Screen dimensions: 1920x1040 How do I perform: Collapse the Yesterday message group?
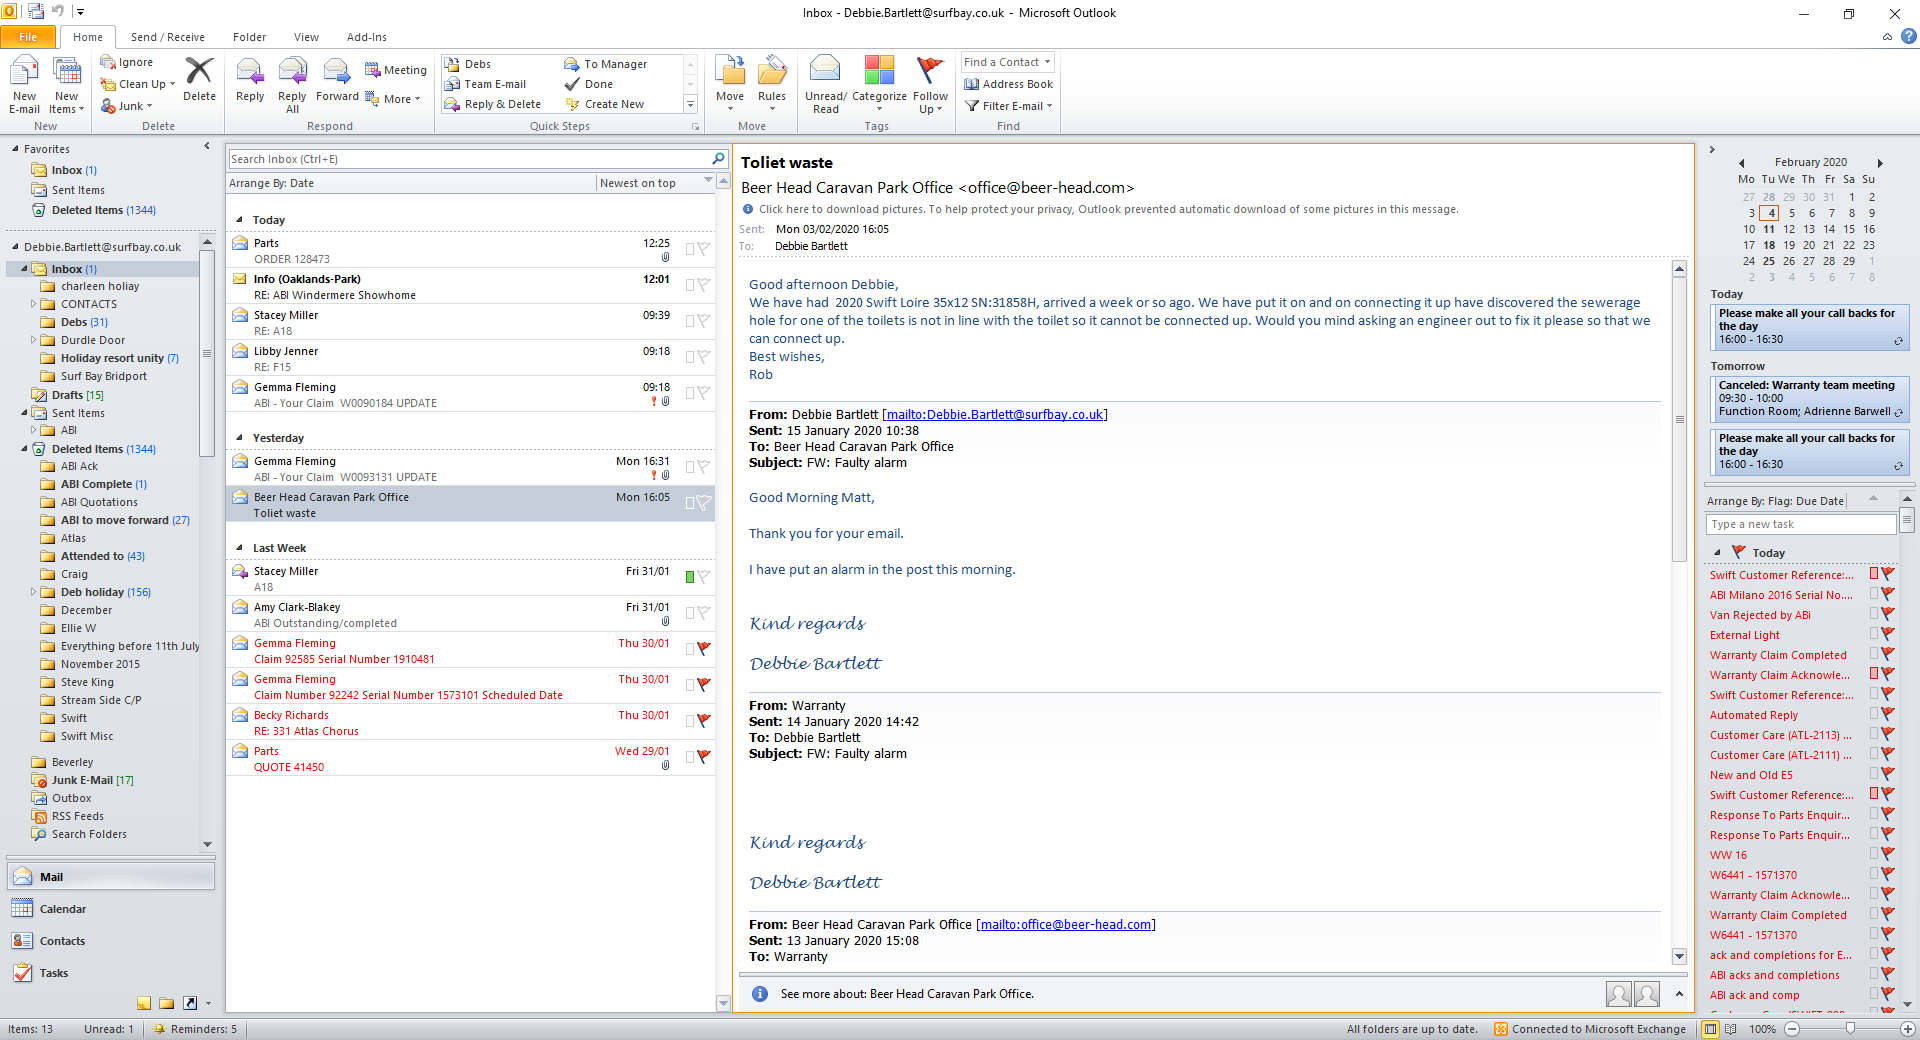tap(240, 438)
